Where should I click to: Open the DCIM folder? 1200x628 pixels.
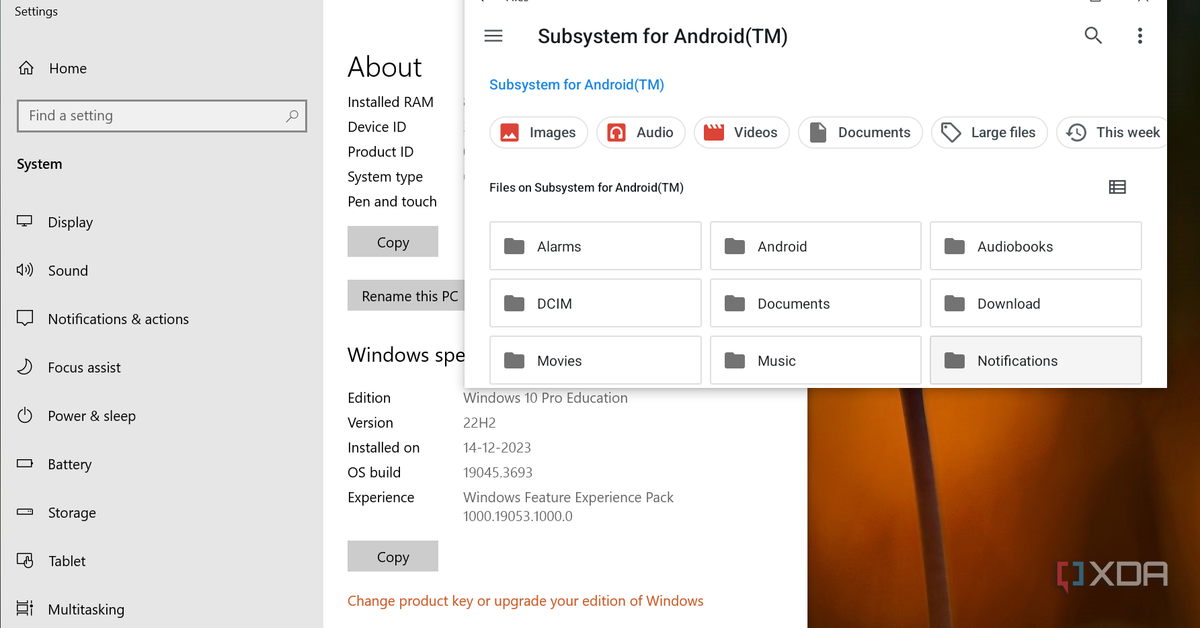click(x=595, y=304)
